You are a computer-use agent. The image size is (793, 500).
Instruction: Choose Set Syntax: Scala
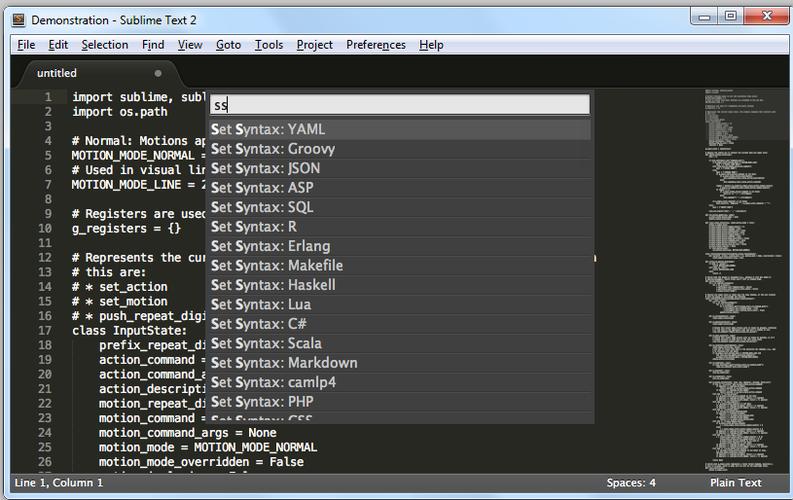[x=401, y=344]
